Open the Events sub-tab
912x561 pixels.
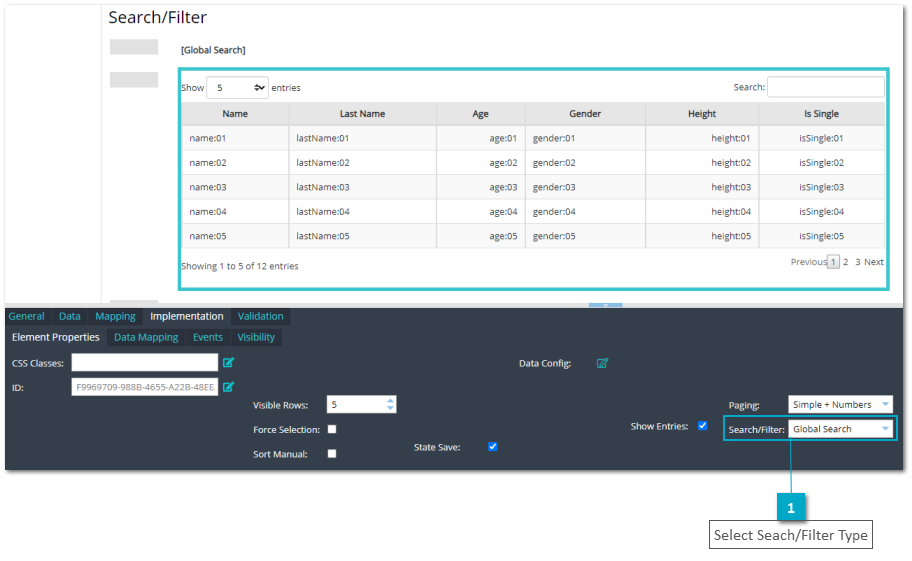pos(208,337)
